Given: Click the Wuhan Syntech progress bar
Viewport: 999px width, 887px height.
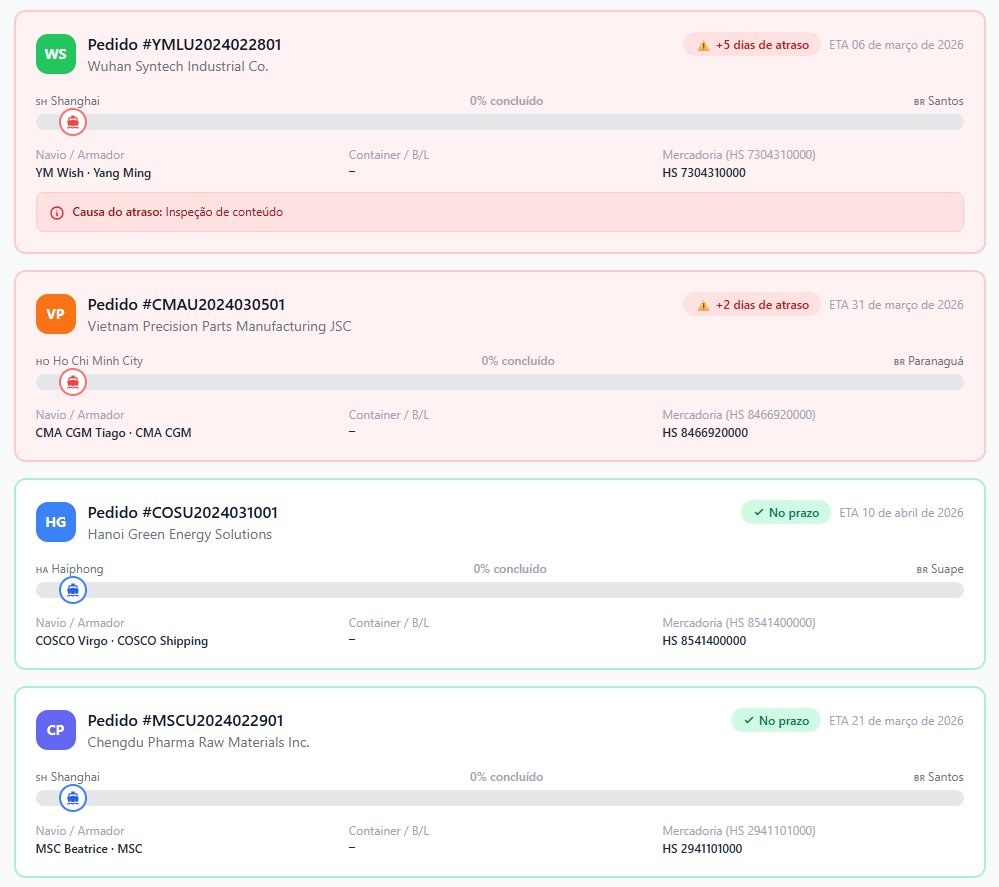Looking at the screenshot, I should pos(500,122).
